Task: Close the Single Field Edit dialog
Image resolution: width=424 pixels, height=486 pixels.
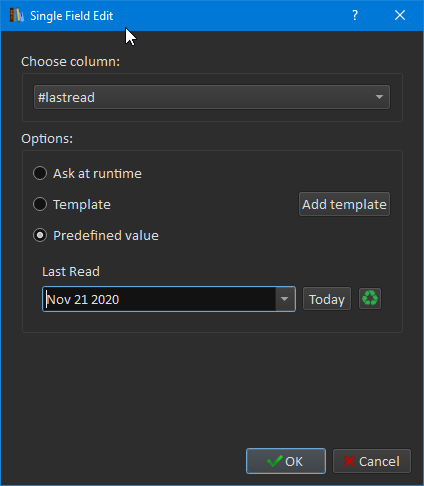Action: pyautogui.click(x=400, y=15)
